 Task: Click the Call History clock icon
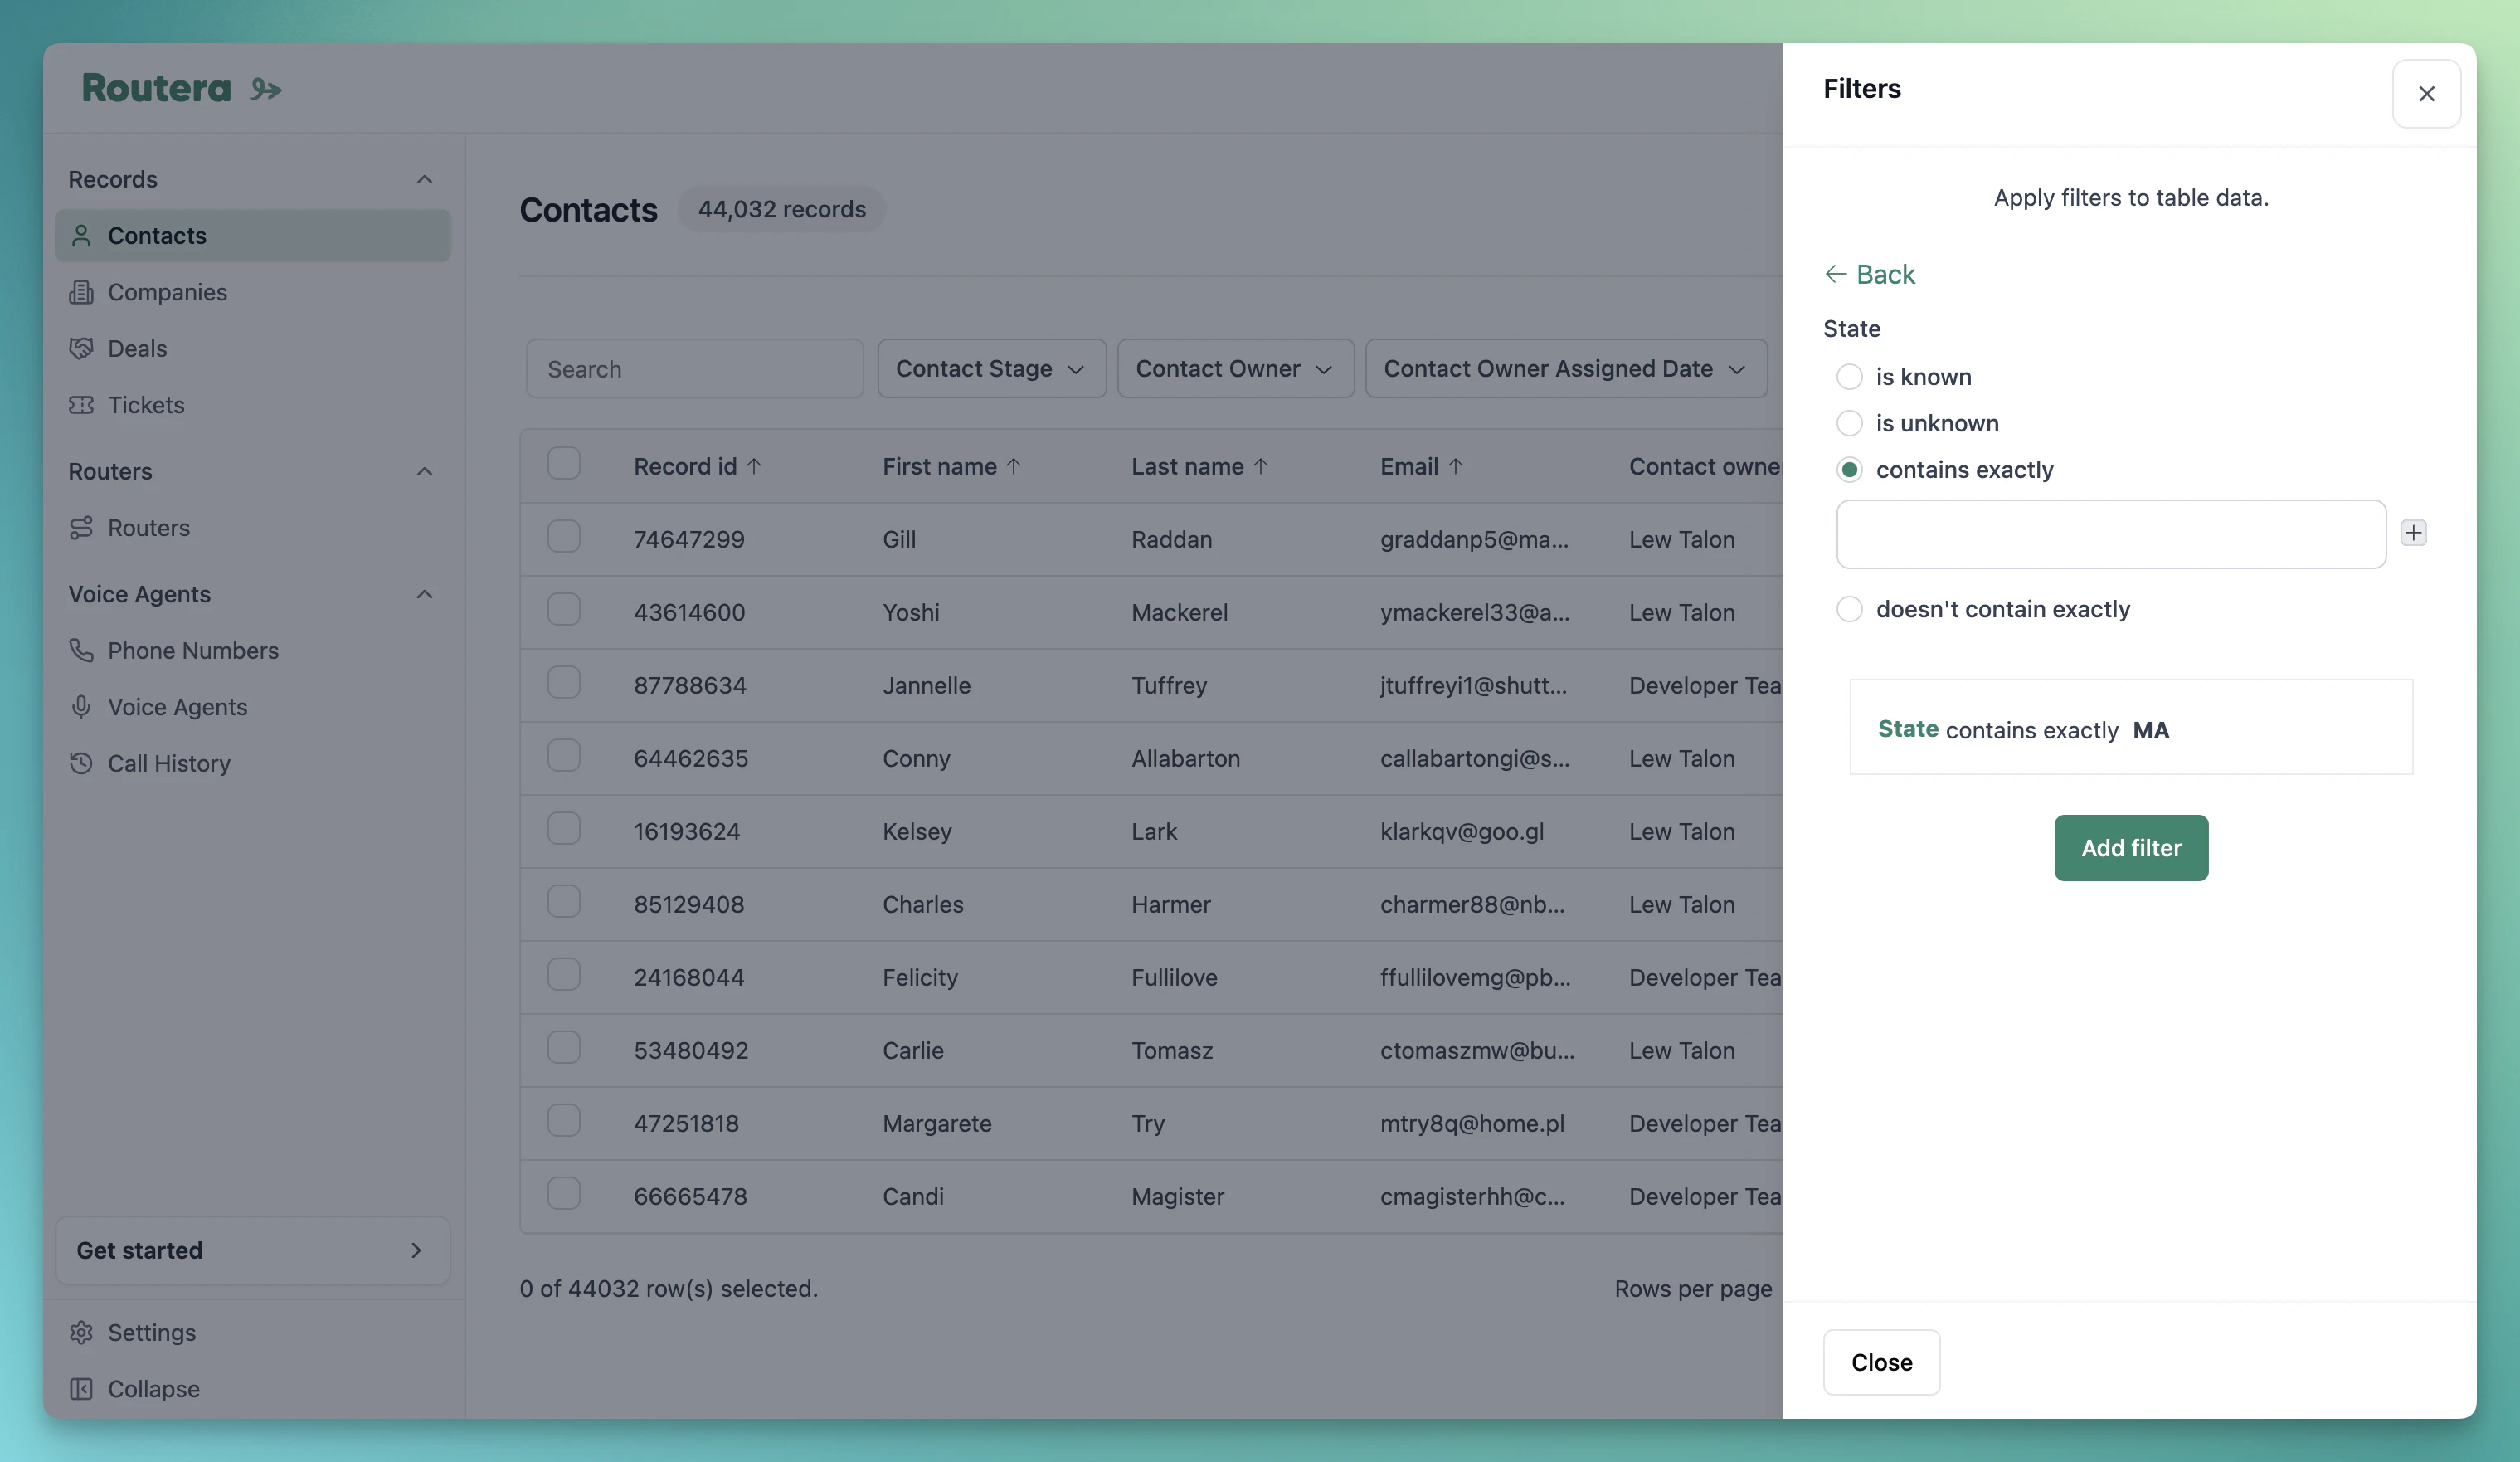81,764
